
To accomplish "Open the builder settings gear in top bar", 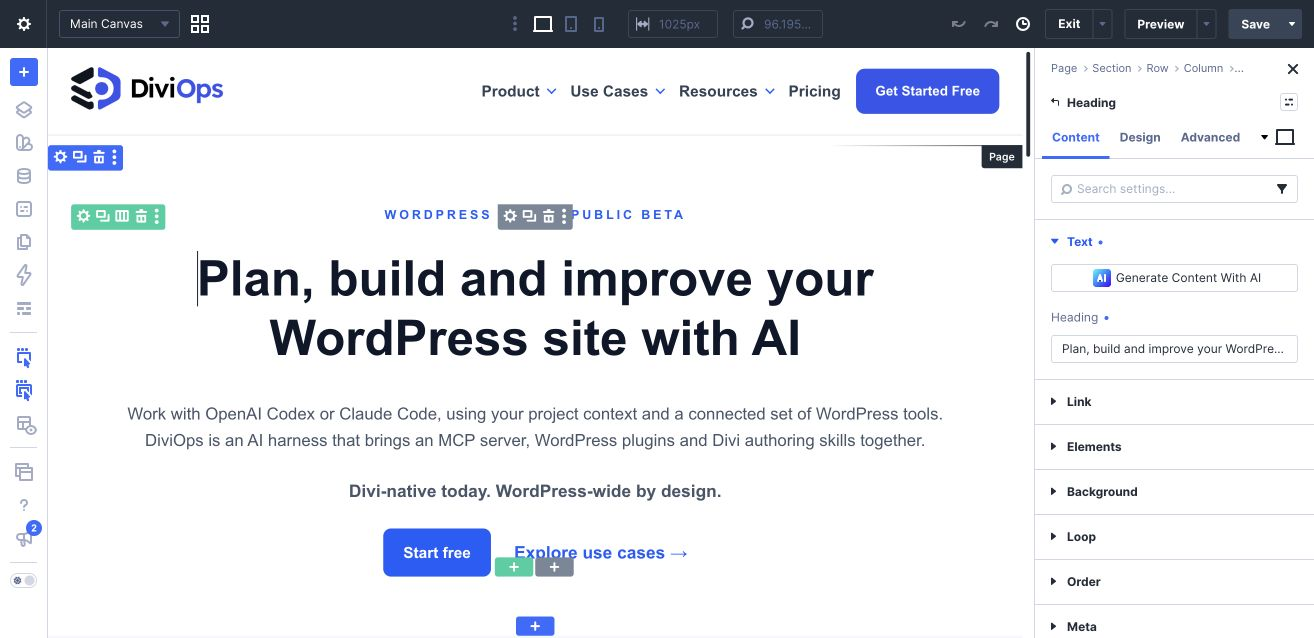I will (x=24, y=24).
